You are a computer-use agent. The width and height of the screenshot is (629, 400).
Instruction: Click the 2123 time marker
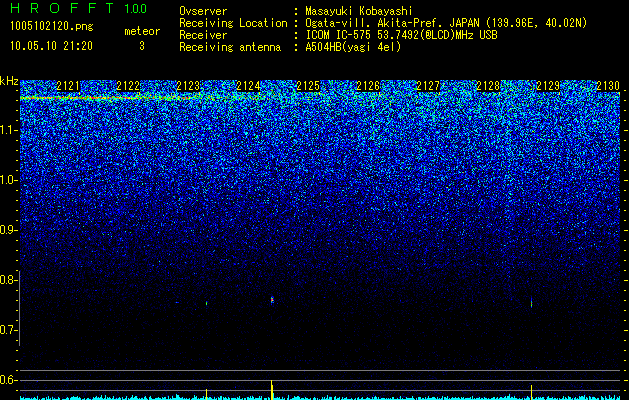[188, 86]
